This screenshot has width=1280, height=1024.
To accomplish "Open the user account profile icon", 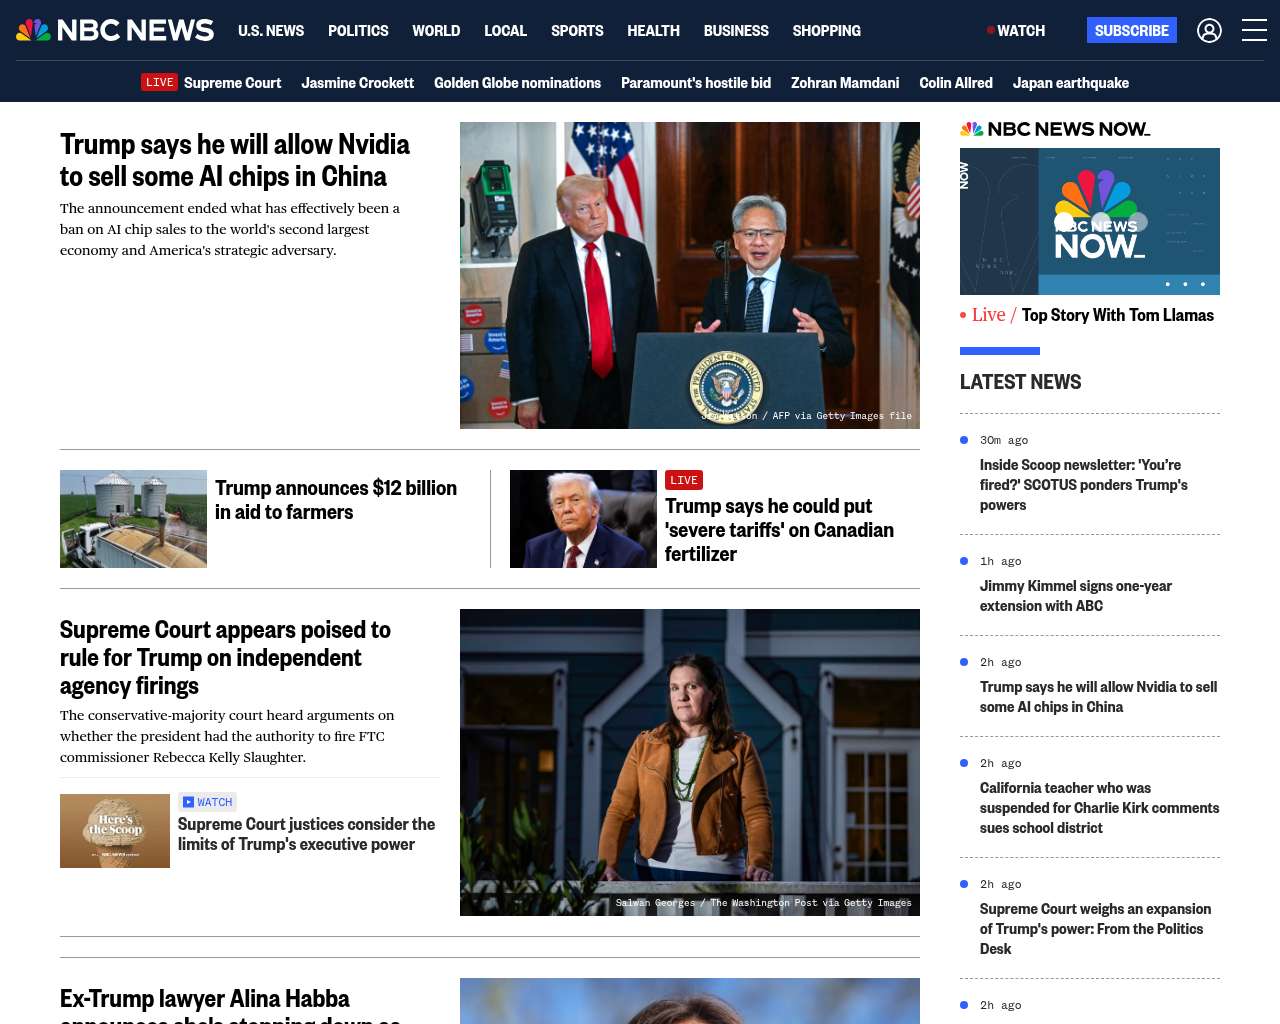I will coord(1209,31).
